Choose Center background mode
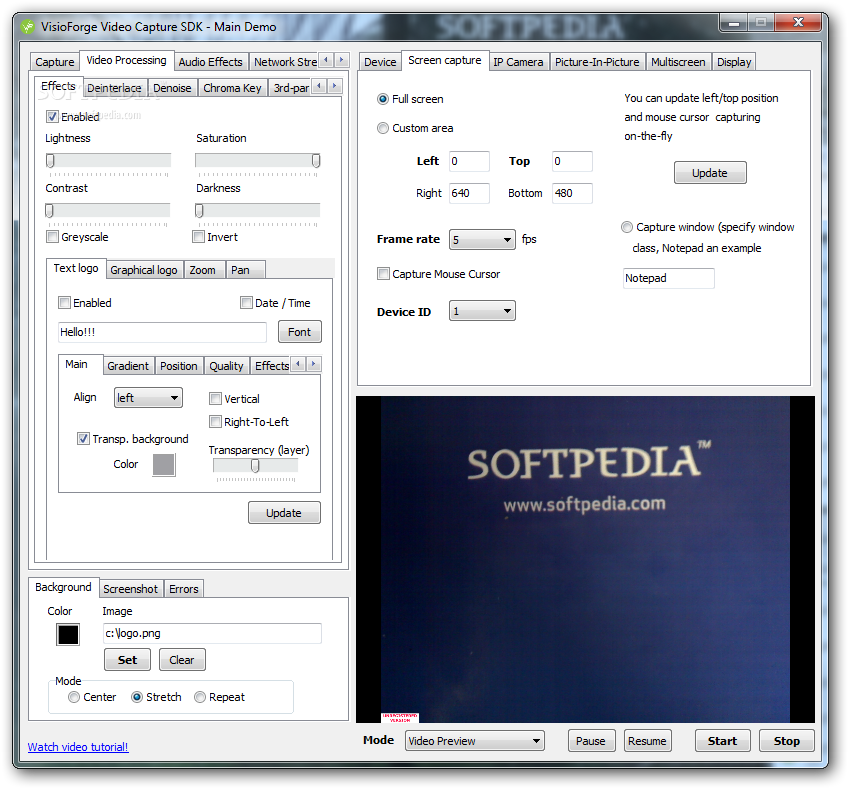The image size is (849, 789). tap(74, 697)
